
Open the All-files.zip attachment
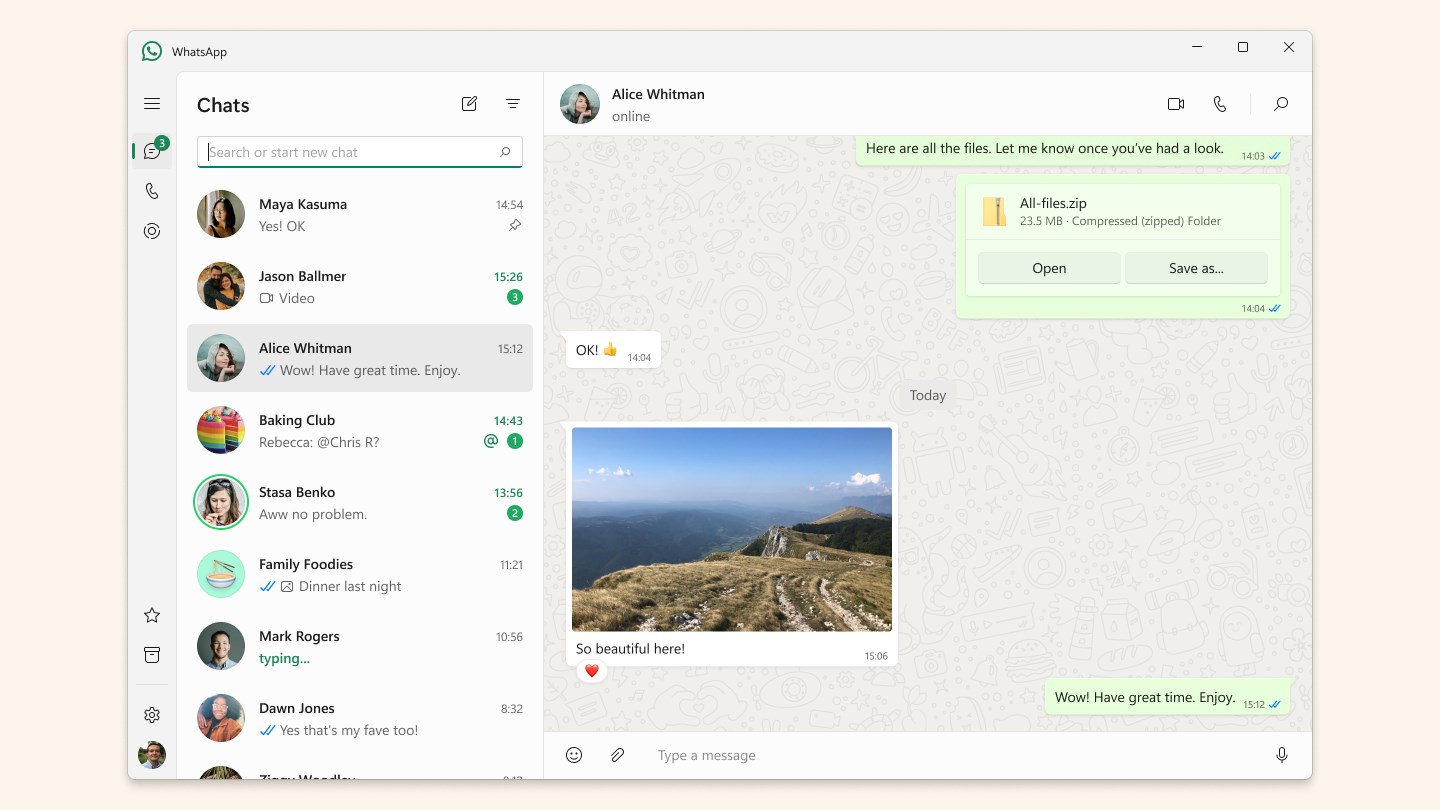point(1049,268)
